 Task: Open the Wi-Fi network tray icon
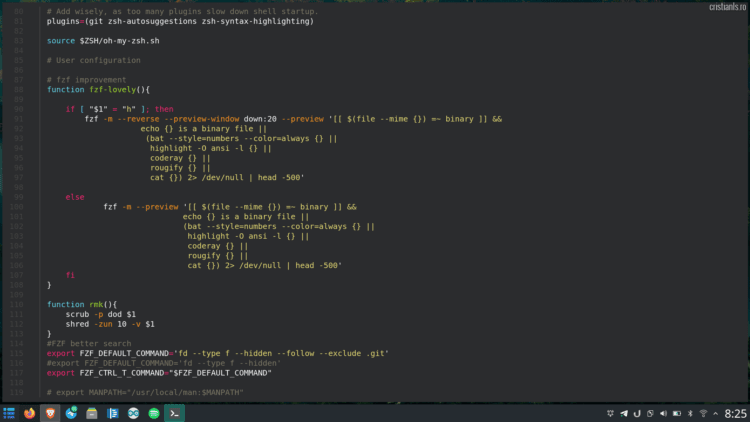tap(702, 413)
